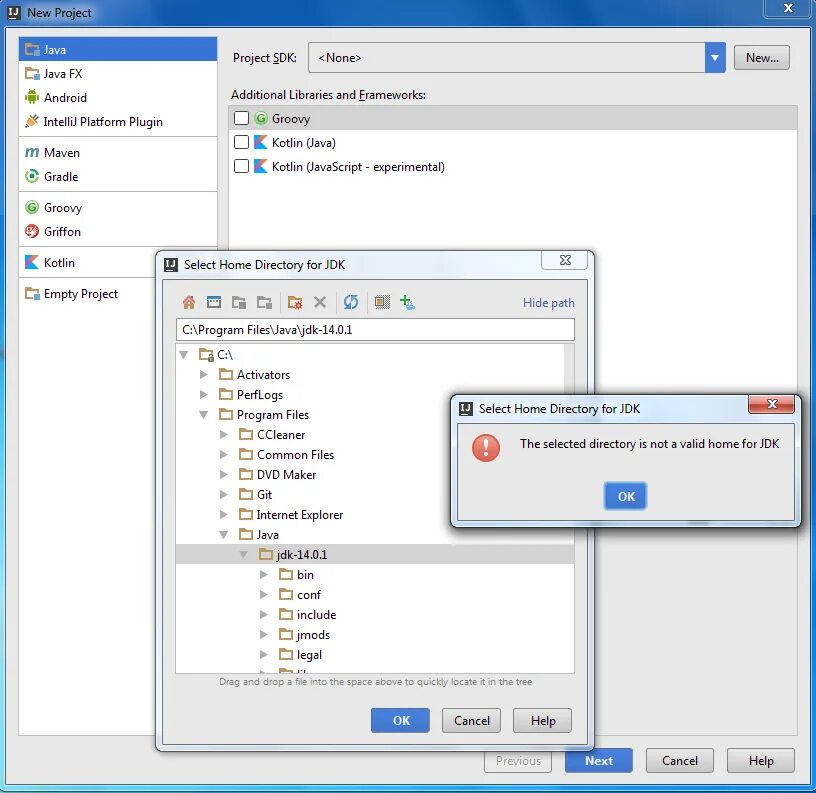816x793 pixels.
Task: Select Gradle project type
Action: coord(118,176)
